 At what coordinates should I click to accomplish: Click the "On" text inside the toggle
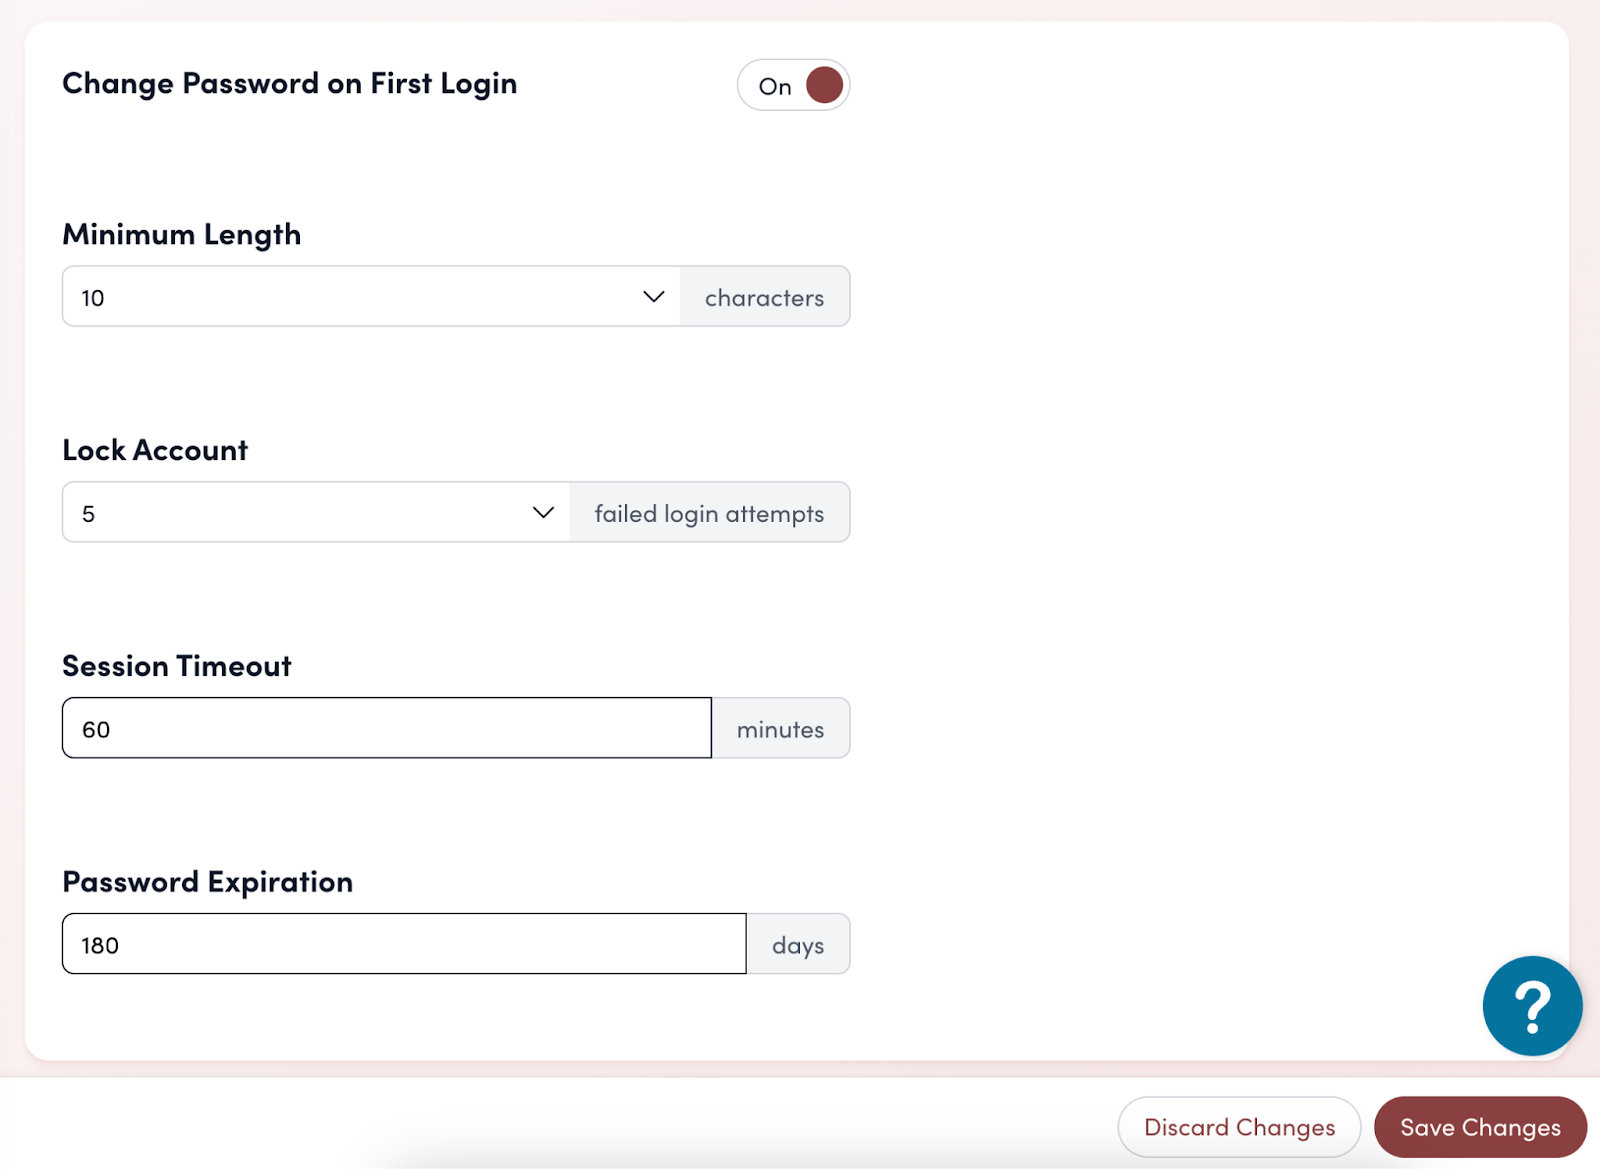tap(775, 86)
